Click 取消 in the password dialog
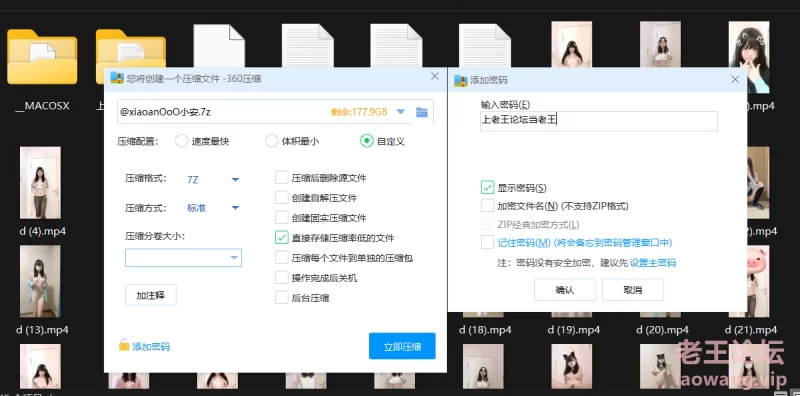The image size is (800, 396). click(633, 290)
